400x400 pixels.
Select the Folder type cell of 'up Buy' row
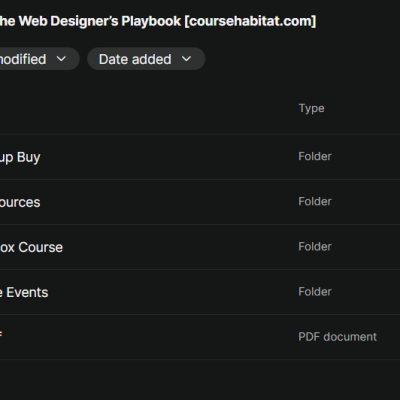(x=315, y=156)
